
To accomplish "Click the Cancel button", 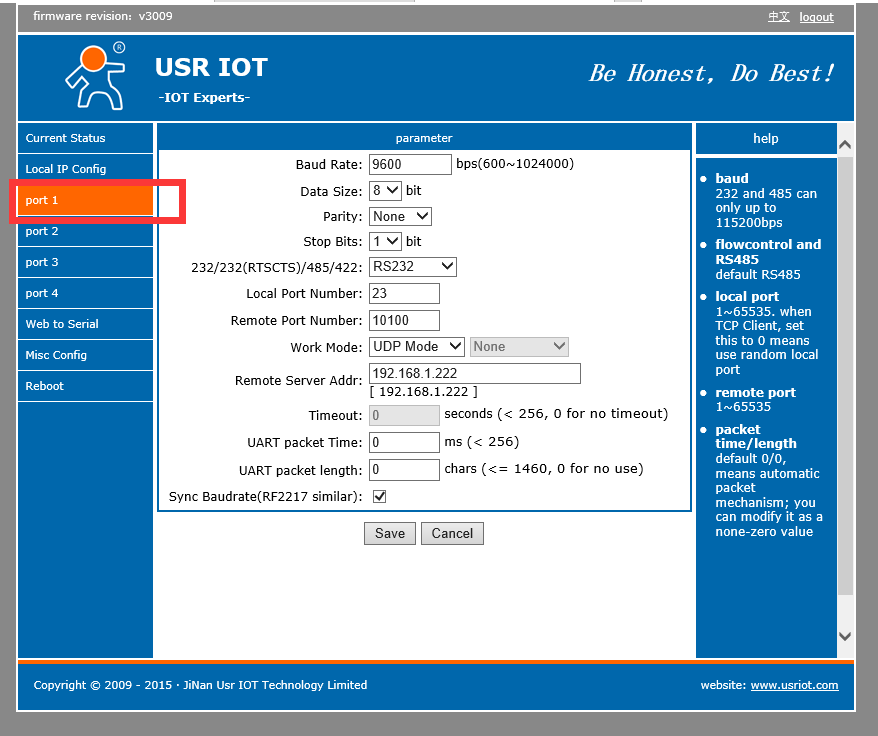I will click(x=452, y=533).
